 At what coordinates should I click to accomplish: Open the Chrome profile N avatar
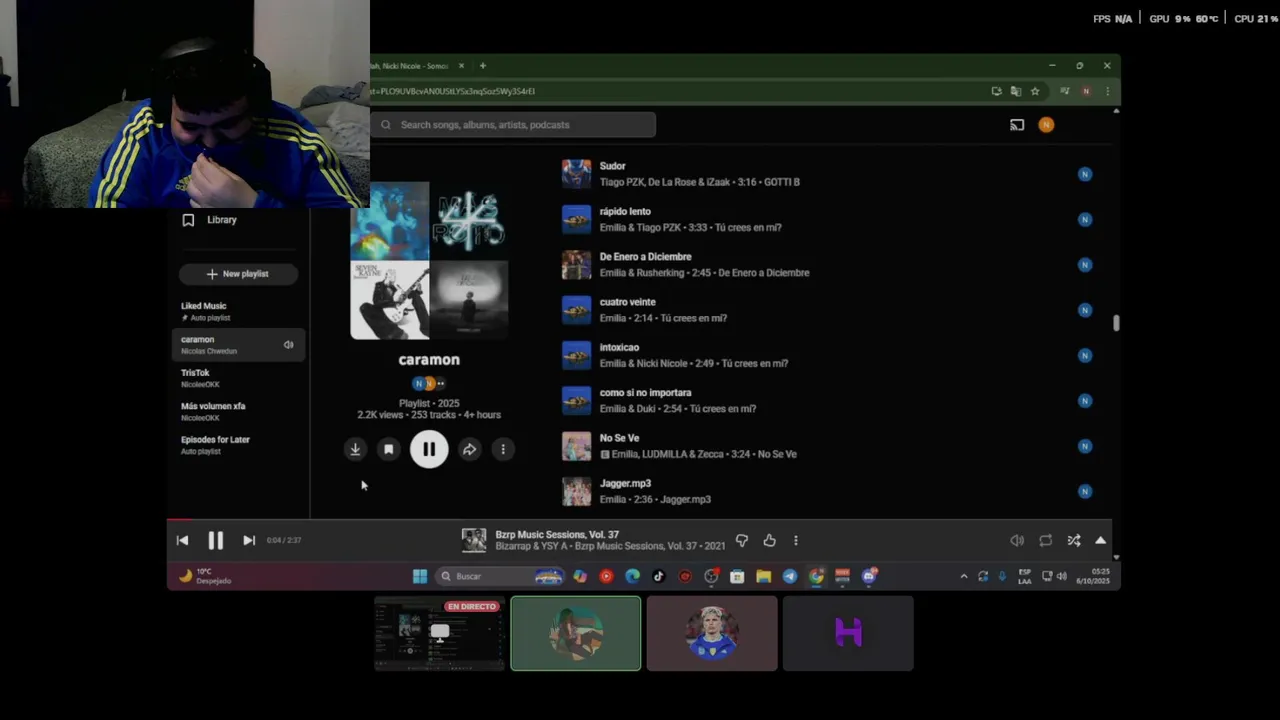click(x=1086, y=91)
